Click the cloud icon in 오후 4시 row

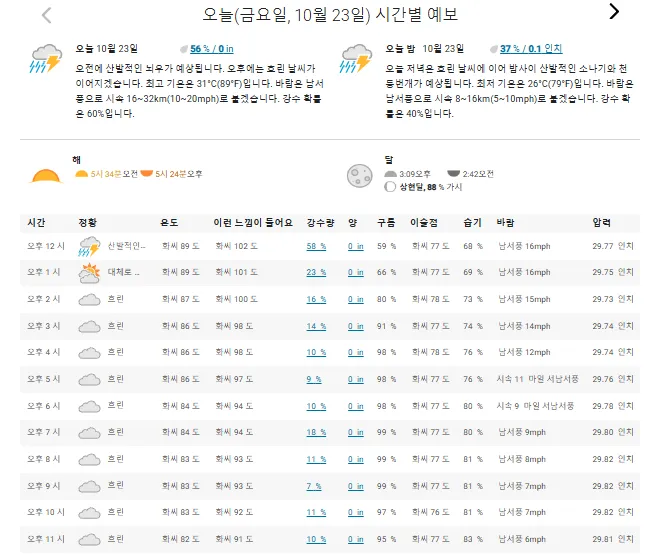click(89, 353)
